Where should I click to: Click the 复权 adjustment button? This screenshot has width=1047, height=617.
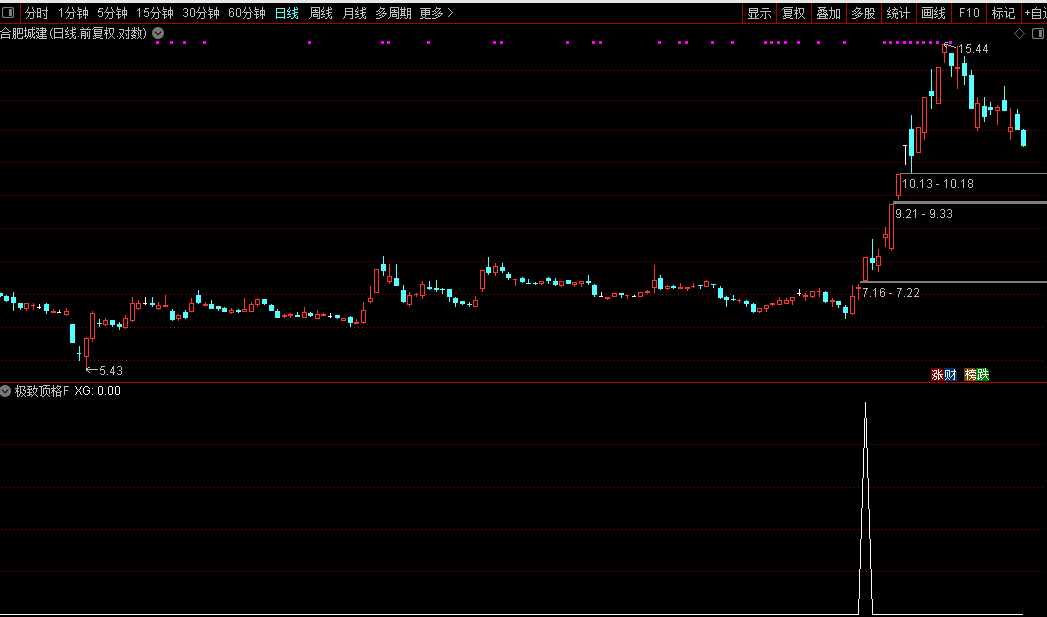(793, 13)
